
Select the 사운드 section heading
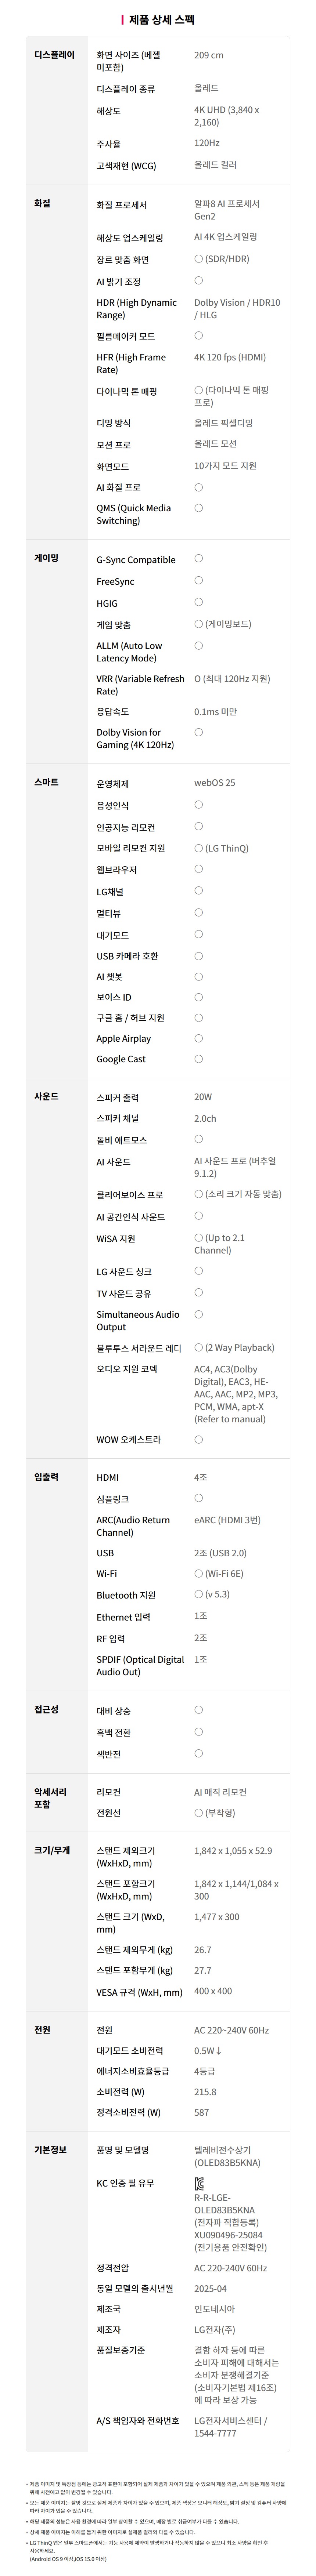[x=46, y=1096]
